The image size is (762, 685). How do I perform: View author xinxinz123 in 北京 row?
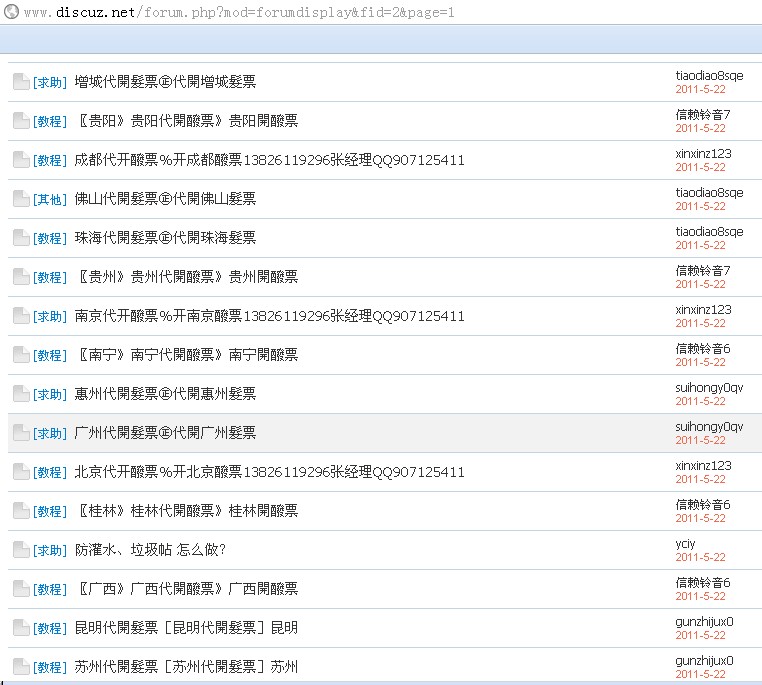(703, 465)
